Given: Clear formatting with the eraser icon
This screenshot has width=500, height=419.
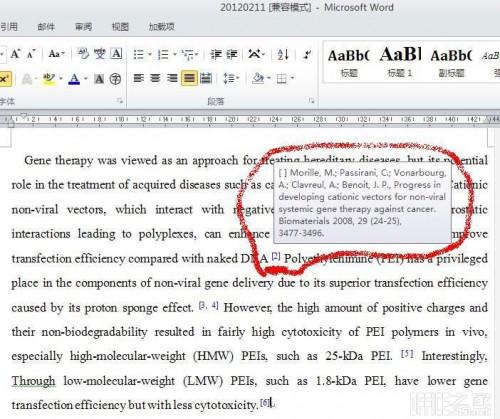Looking at the screenshot, I should click(x=83, y=54).
